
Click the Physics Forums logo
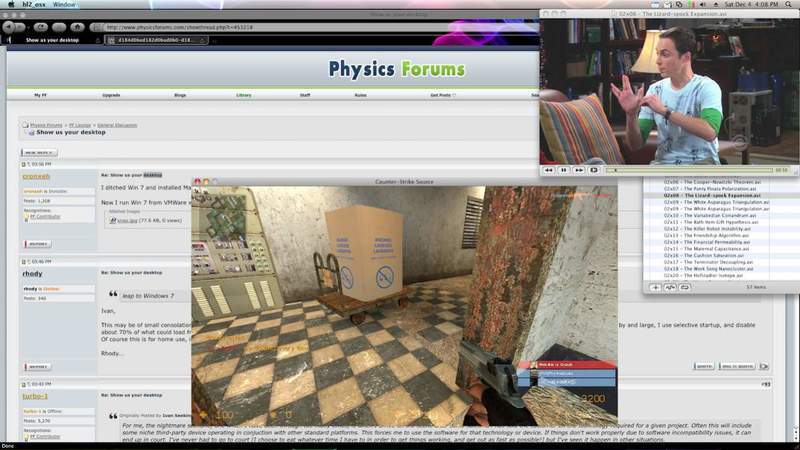[x=397, y=69]
